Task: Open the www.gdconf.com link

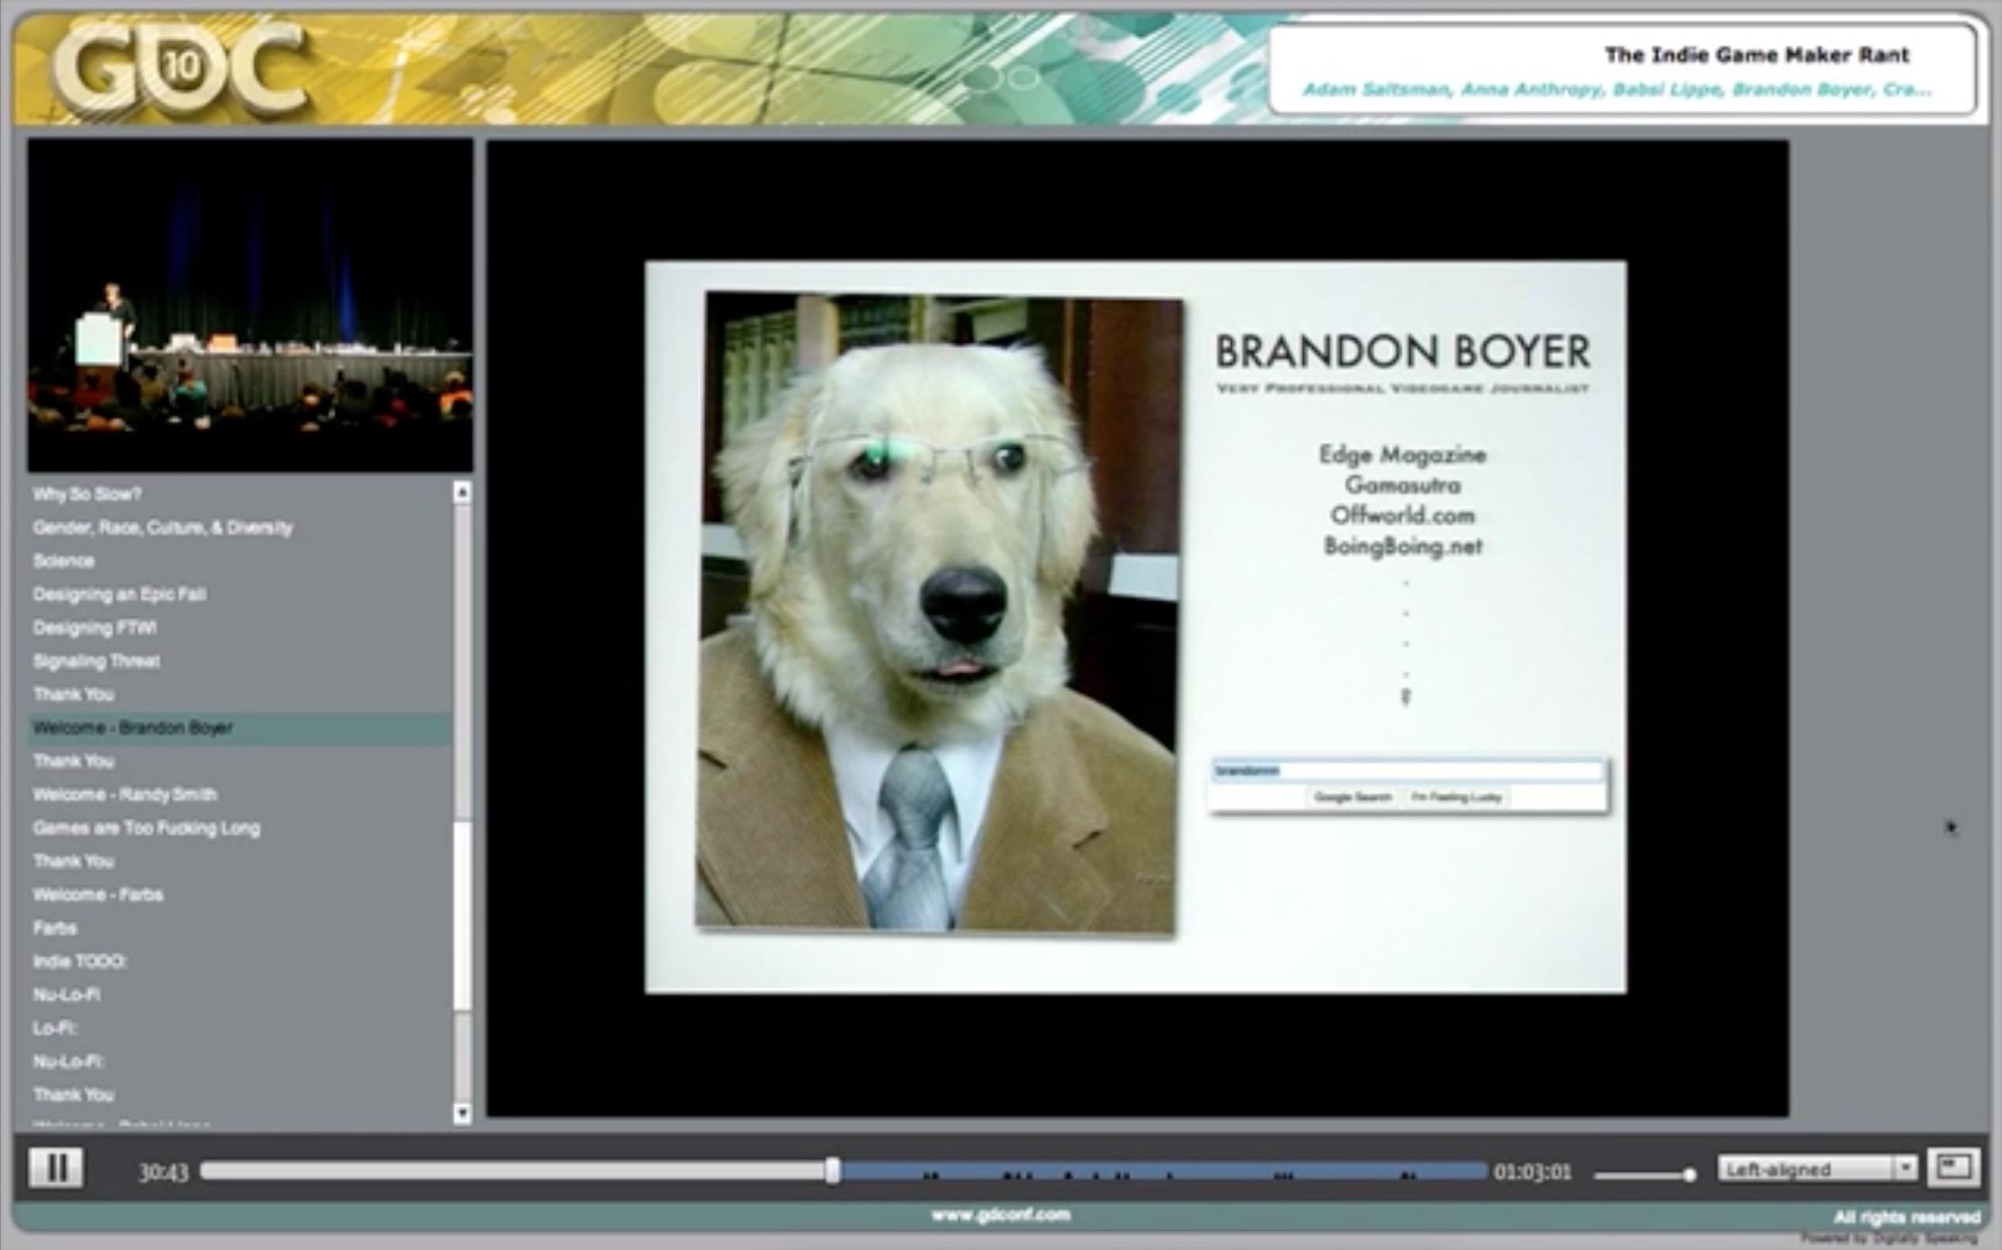Action: (x=1001, y=1215)
